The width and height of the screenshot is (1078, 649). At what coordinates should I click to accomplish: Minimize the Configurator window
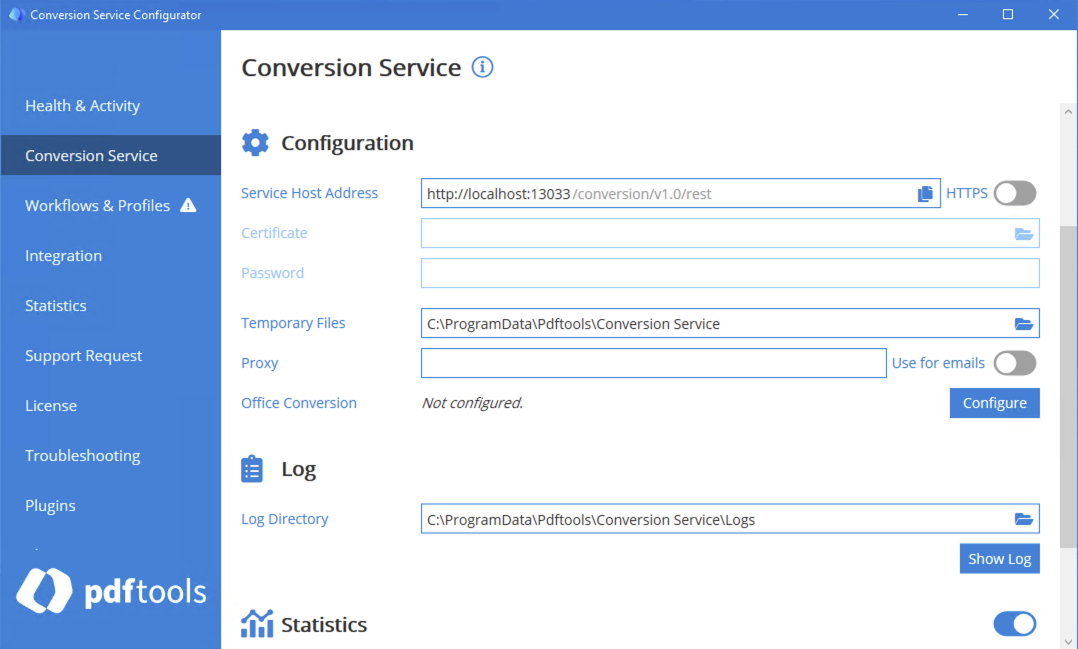(962, 14)
